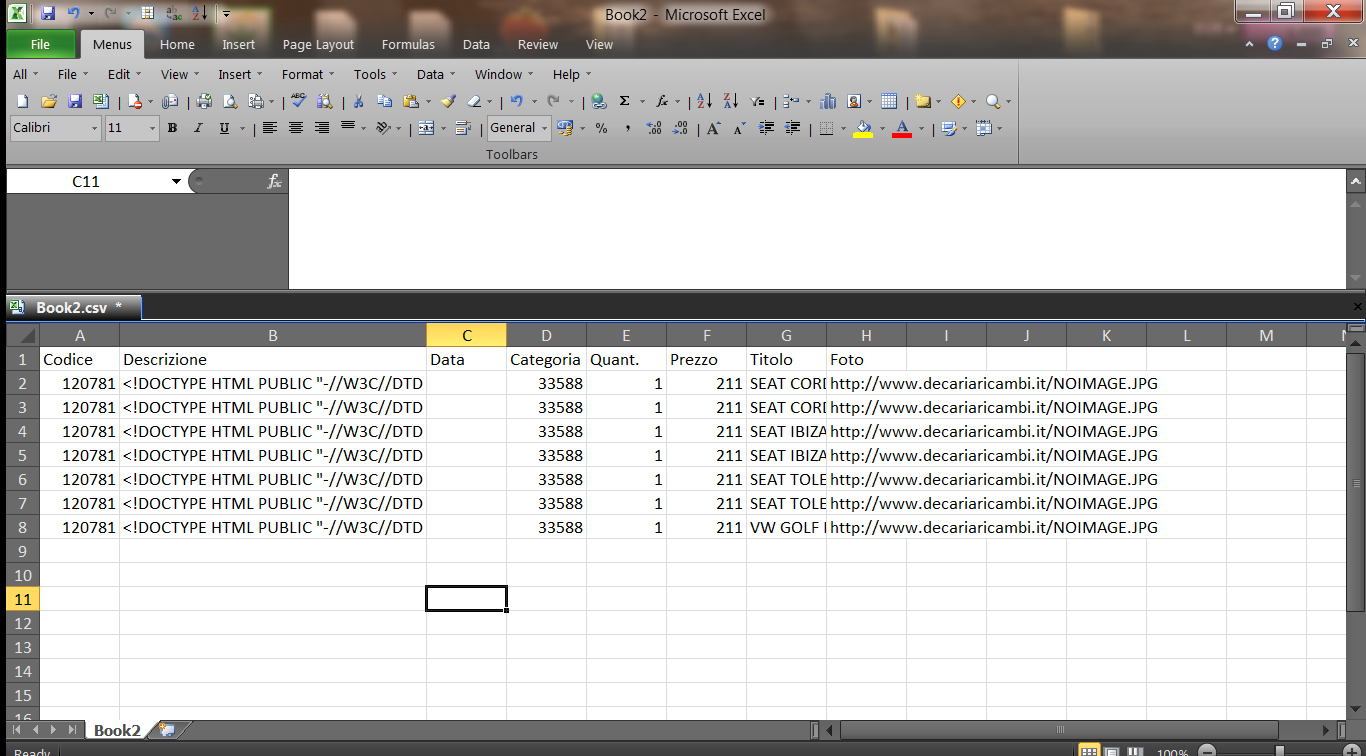The height and width of the screenshot is (756, 1366).
Task: Expand the formula bar with the chevron
Action: (1356, 182)
